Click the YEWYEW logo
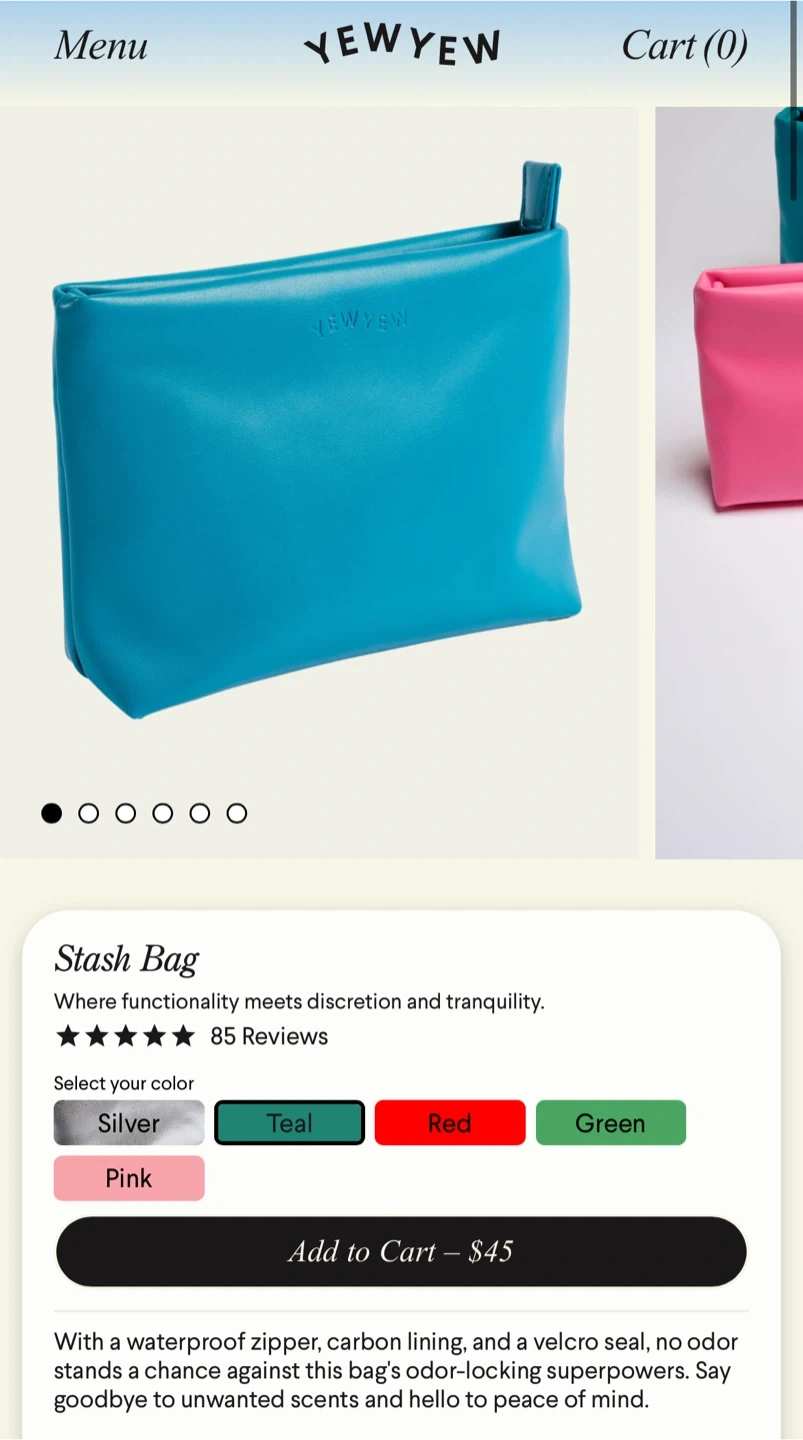Viewport: 803px width, 1440px height. pyautogui.click(x=402, y=46)
